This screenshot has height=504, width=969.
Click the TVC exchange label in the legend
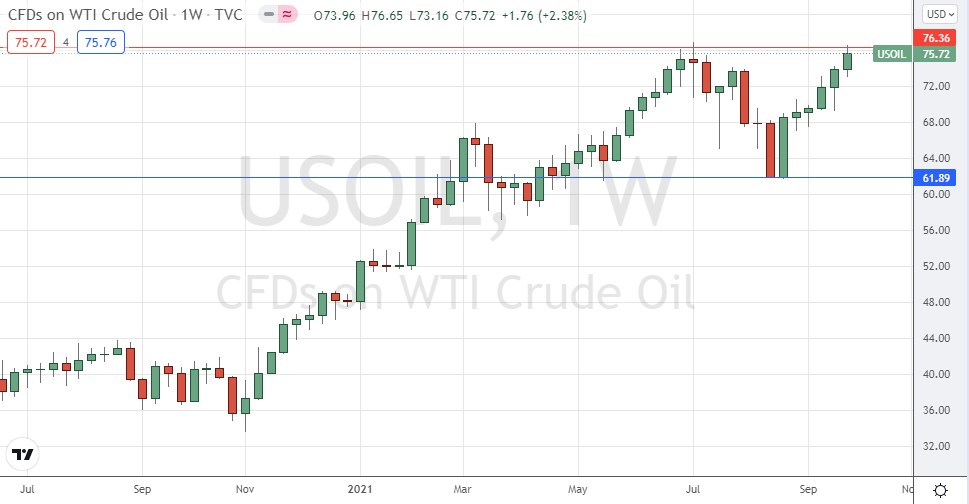(231, 15)
